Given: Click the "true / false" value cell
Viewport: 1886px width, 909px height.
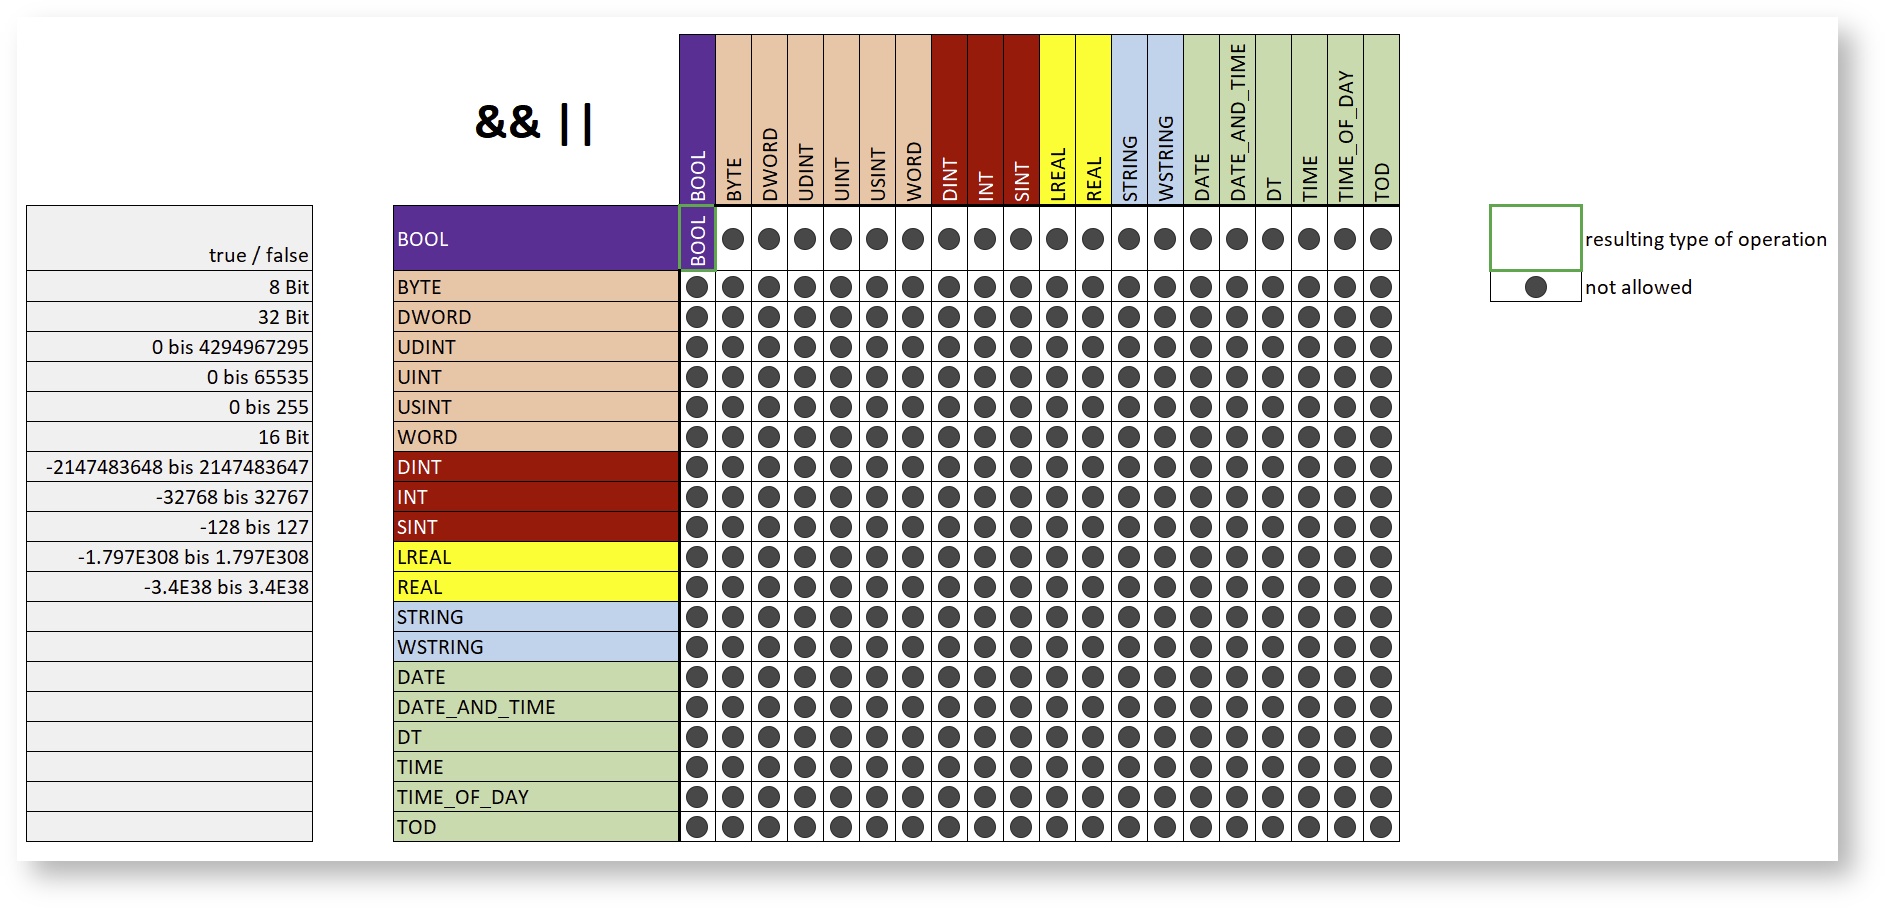Looking at the screenshot, I should click(170, 239).
